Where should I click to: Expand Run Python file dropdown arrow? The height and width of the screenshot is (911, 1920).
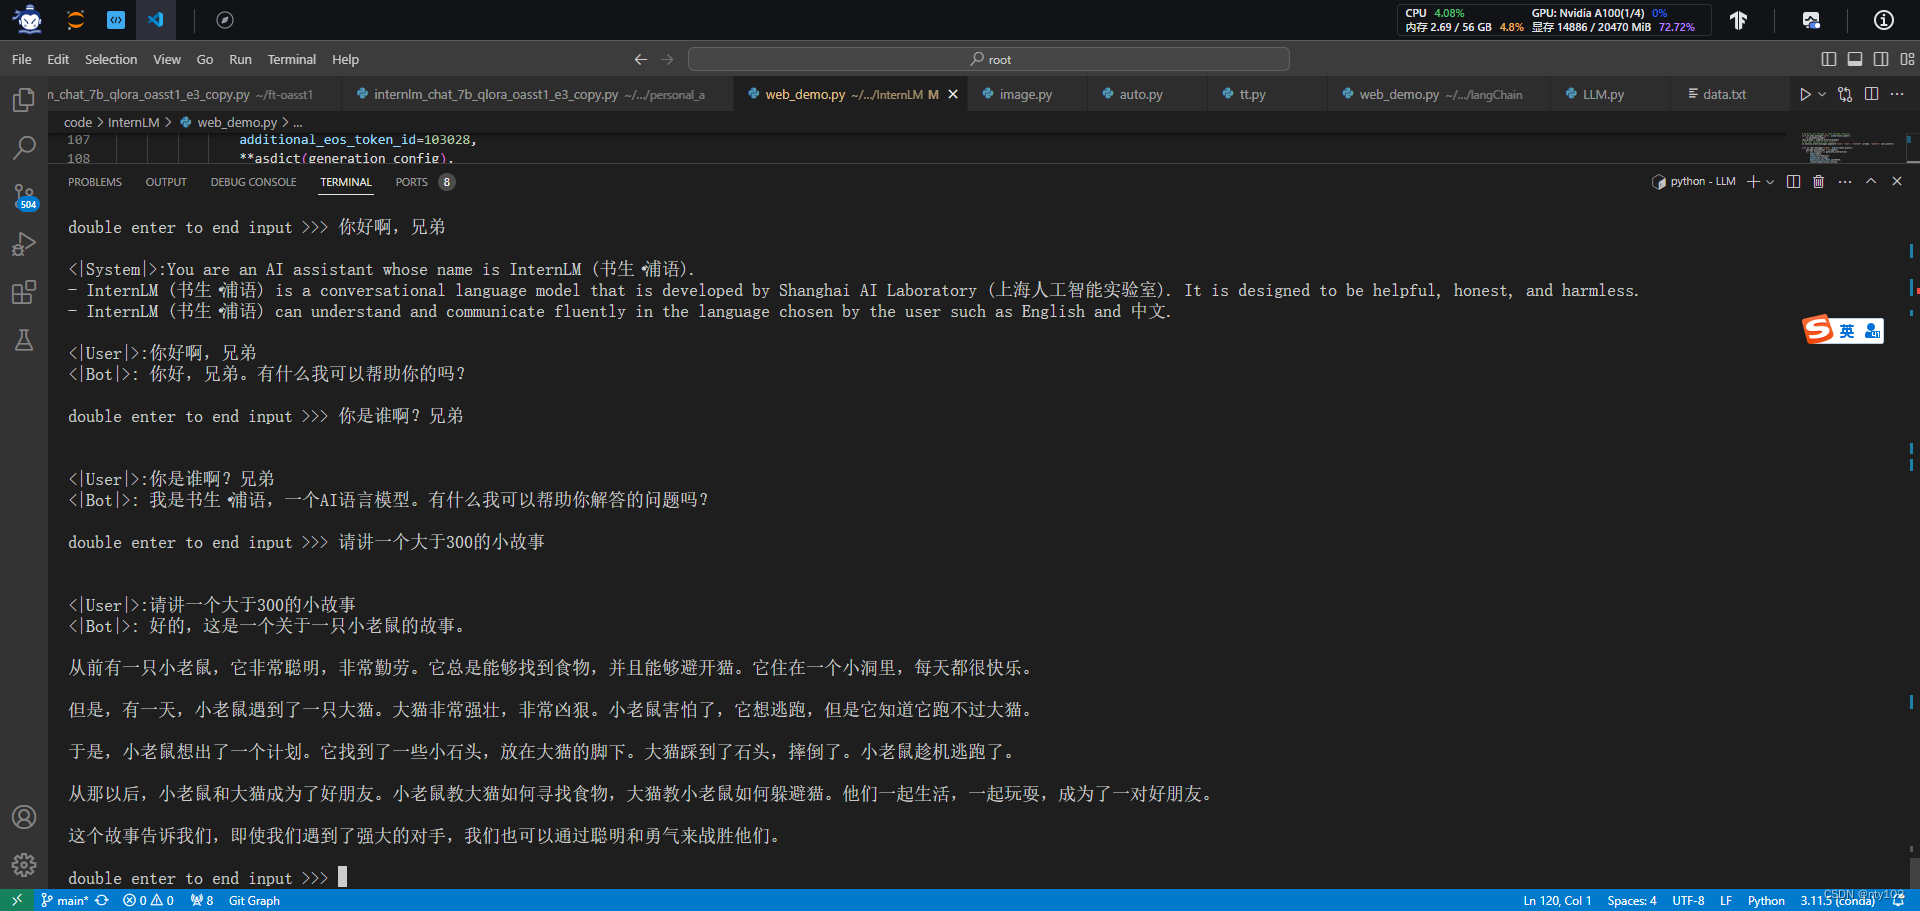pos(1822,94)
